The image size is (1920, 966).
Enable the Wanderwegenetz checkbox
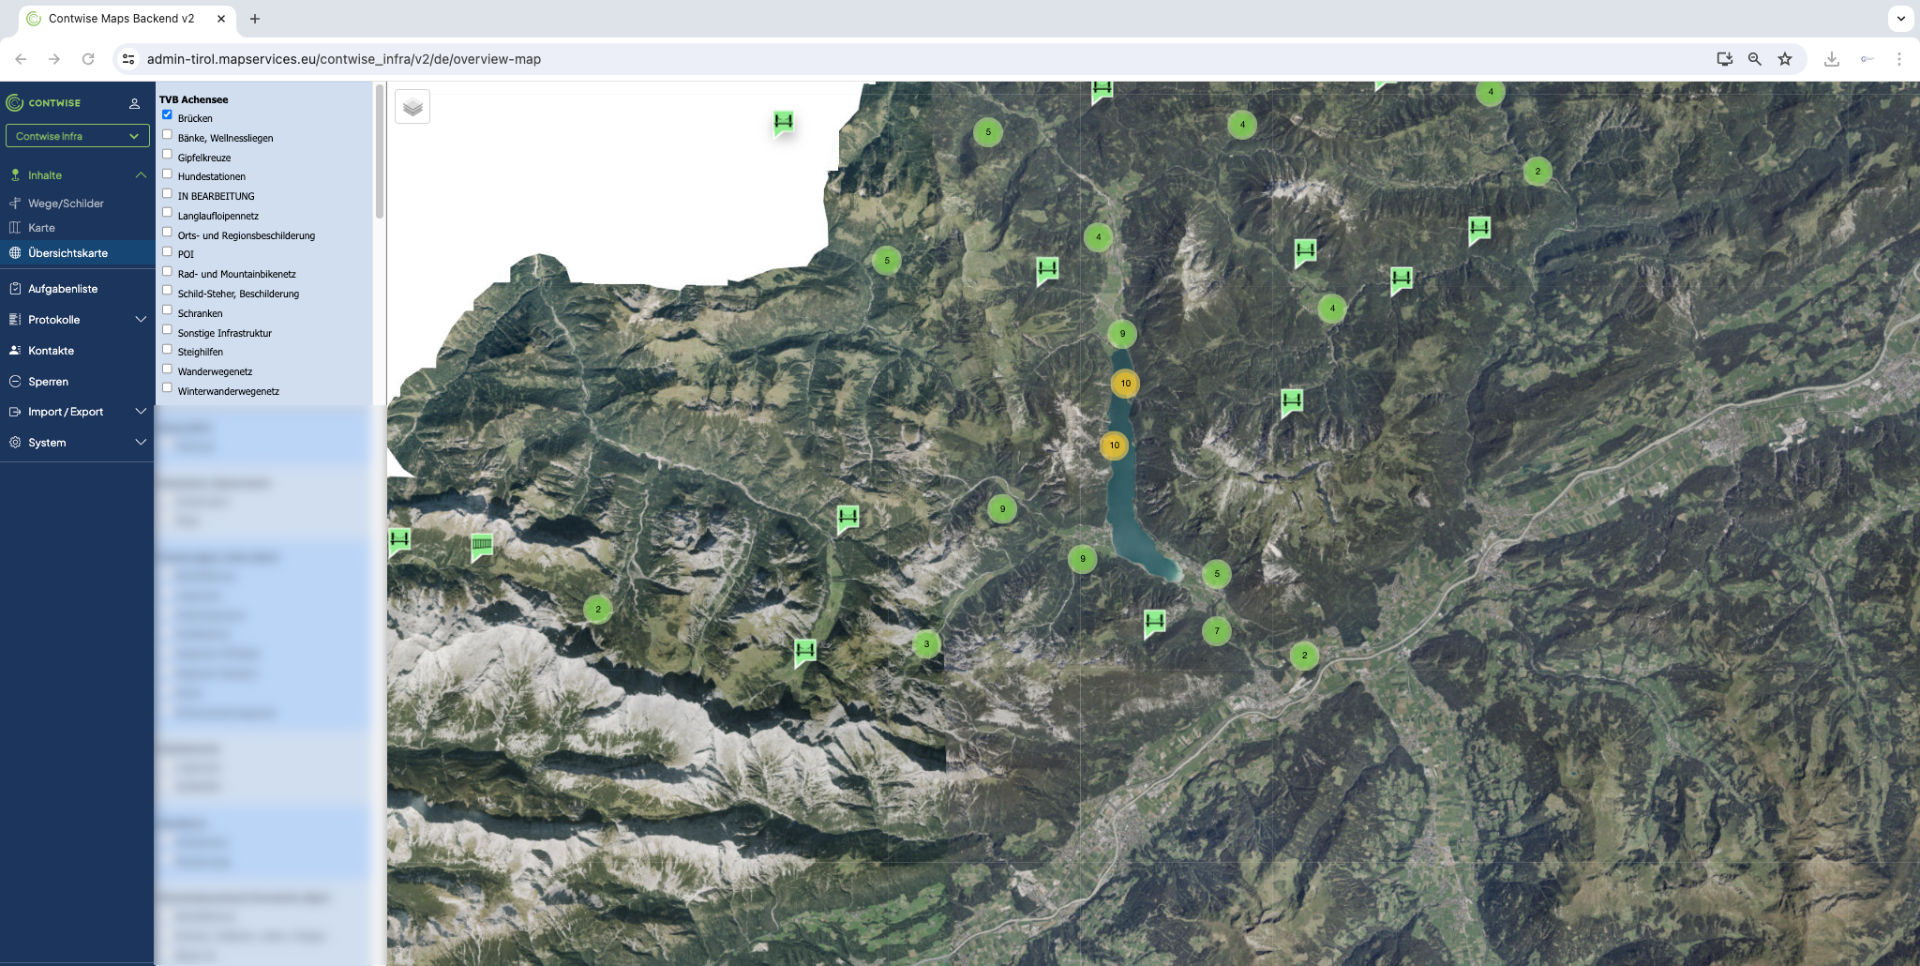click(167, 369)
